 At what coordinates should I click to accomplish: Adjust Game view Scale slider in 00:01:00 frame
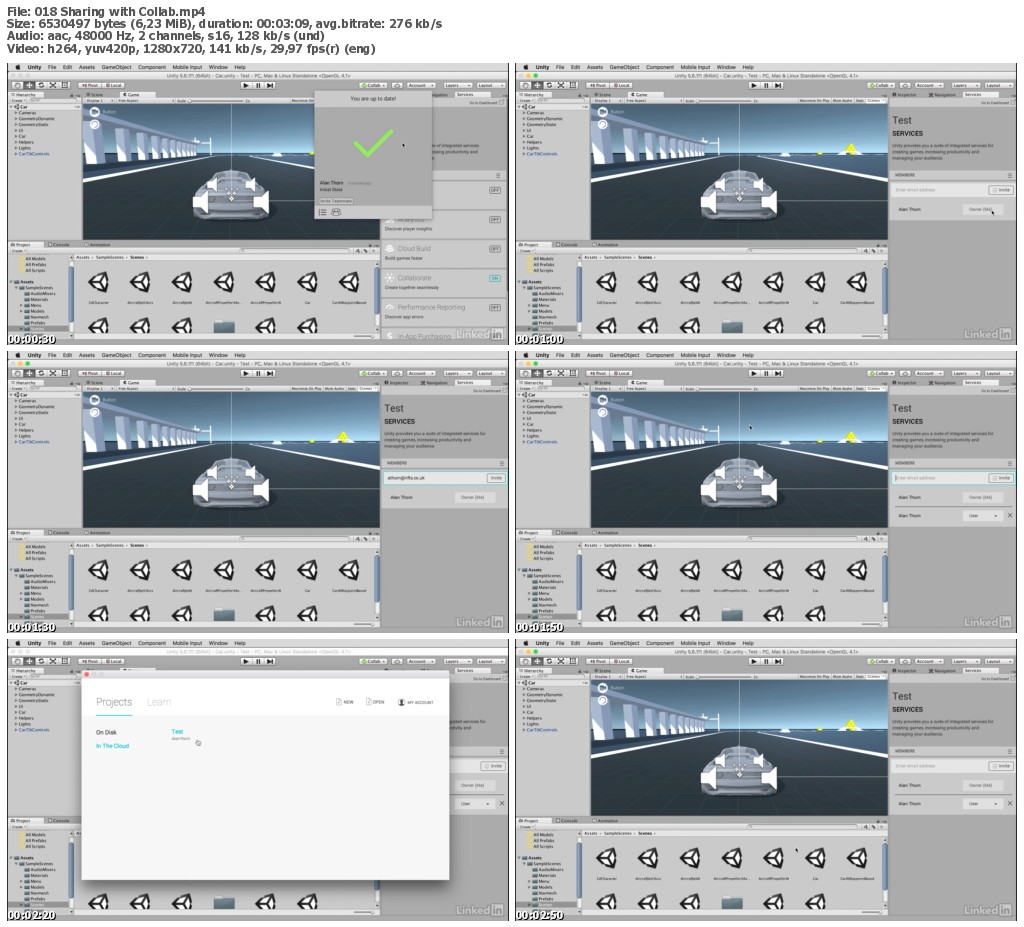point(724,101)
